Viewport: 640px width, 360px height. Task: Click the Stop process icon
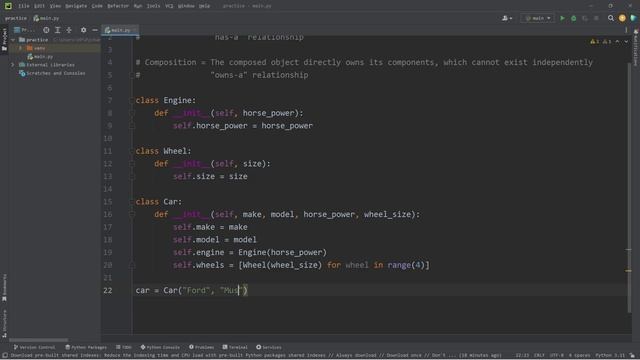click(596, 18)
